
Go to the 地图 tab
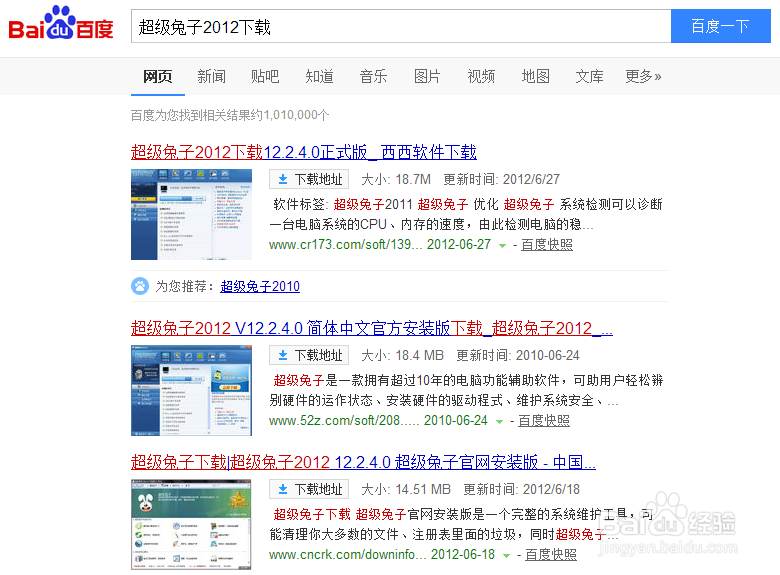(535, 77)
